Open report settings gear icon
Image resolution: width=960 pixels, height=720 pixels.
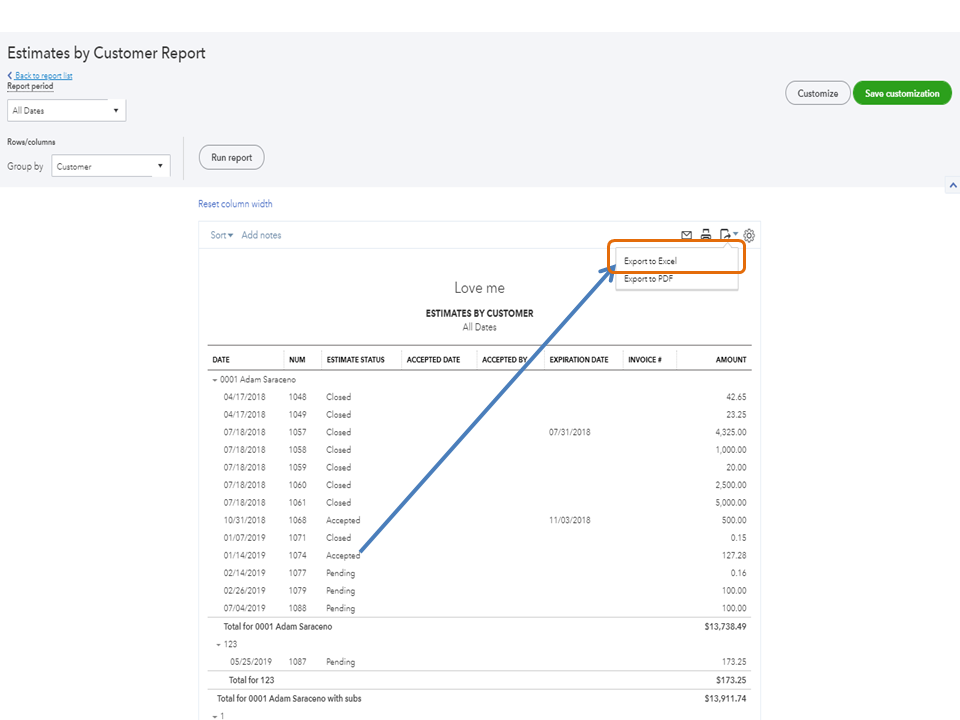(x=749, y=235)
